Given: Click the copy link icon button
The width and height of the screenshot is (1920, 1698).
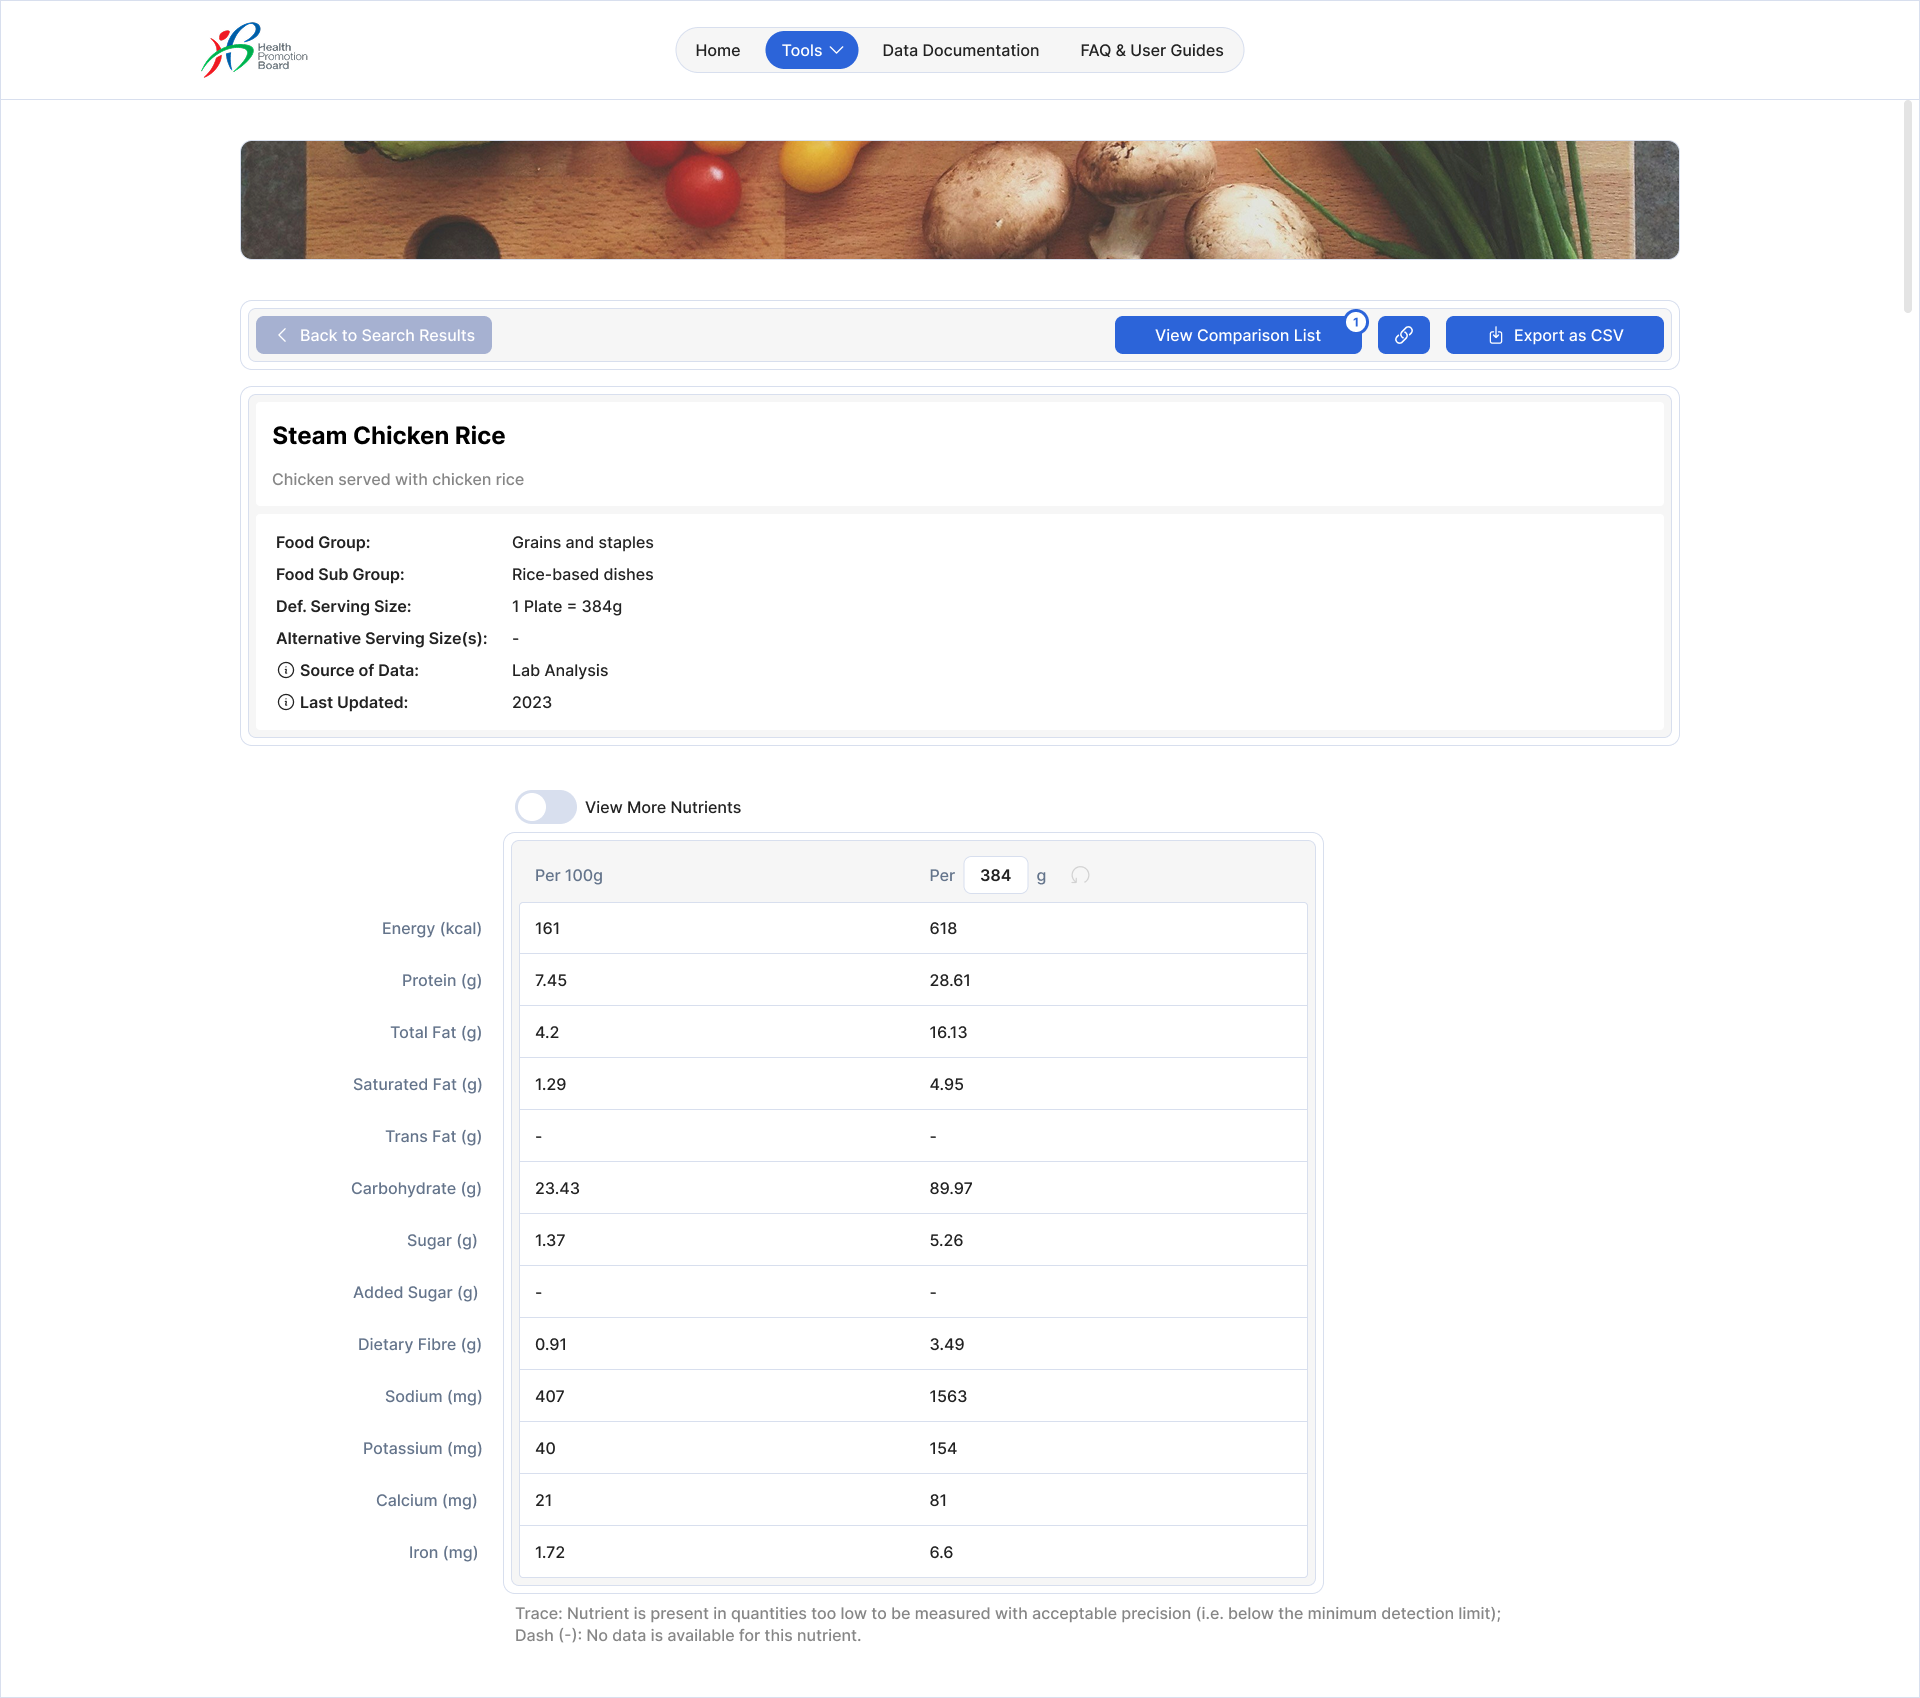Looking at the screenshot, I should (x=1403, y=335).
